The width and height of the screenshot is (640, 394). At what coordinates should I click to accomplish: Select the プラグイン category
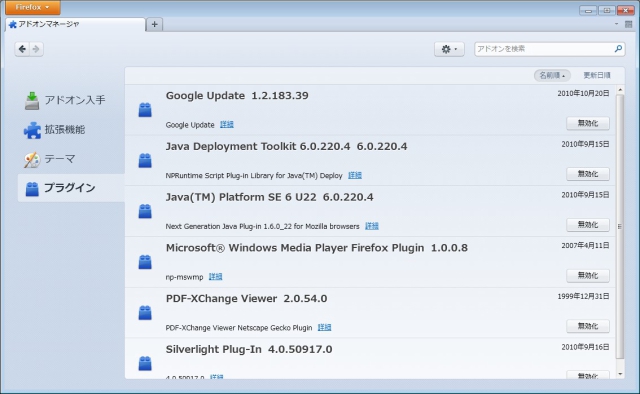(x=71, y=188)
